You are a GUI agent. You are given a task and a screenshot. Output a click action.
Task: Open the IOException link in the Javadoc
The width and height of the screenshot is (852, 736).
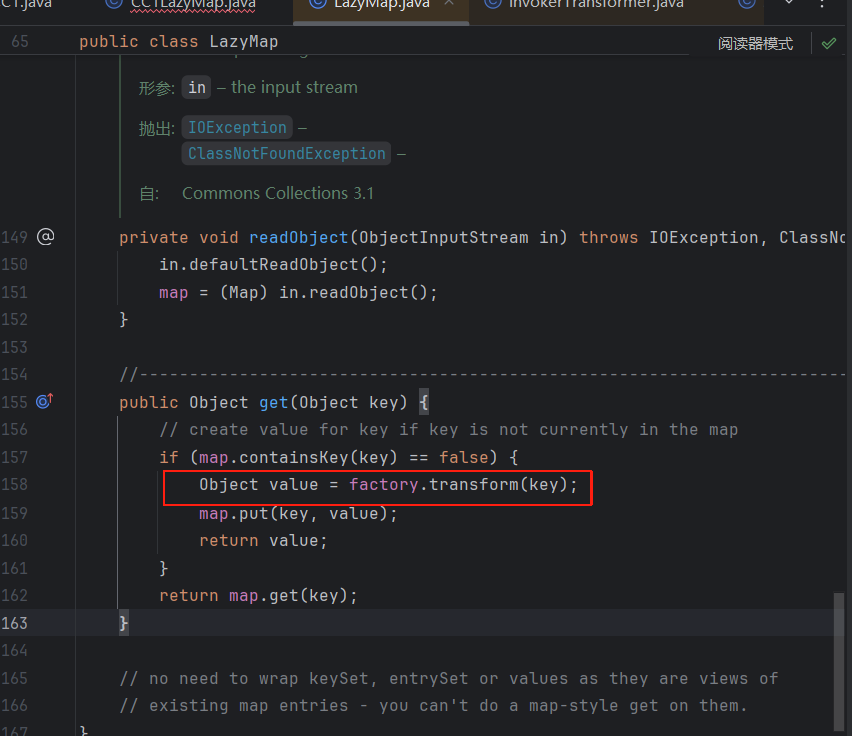coord(237,128)
